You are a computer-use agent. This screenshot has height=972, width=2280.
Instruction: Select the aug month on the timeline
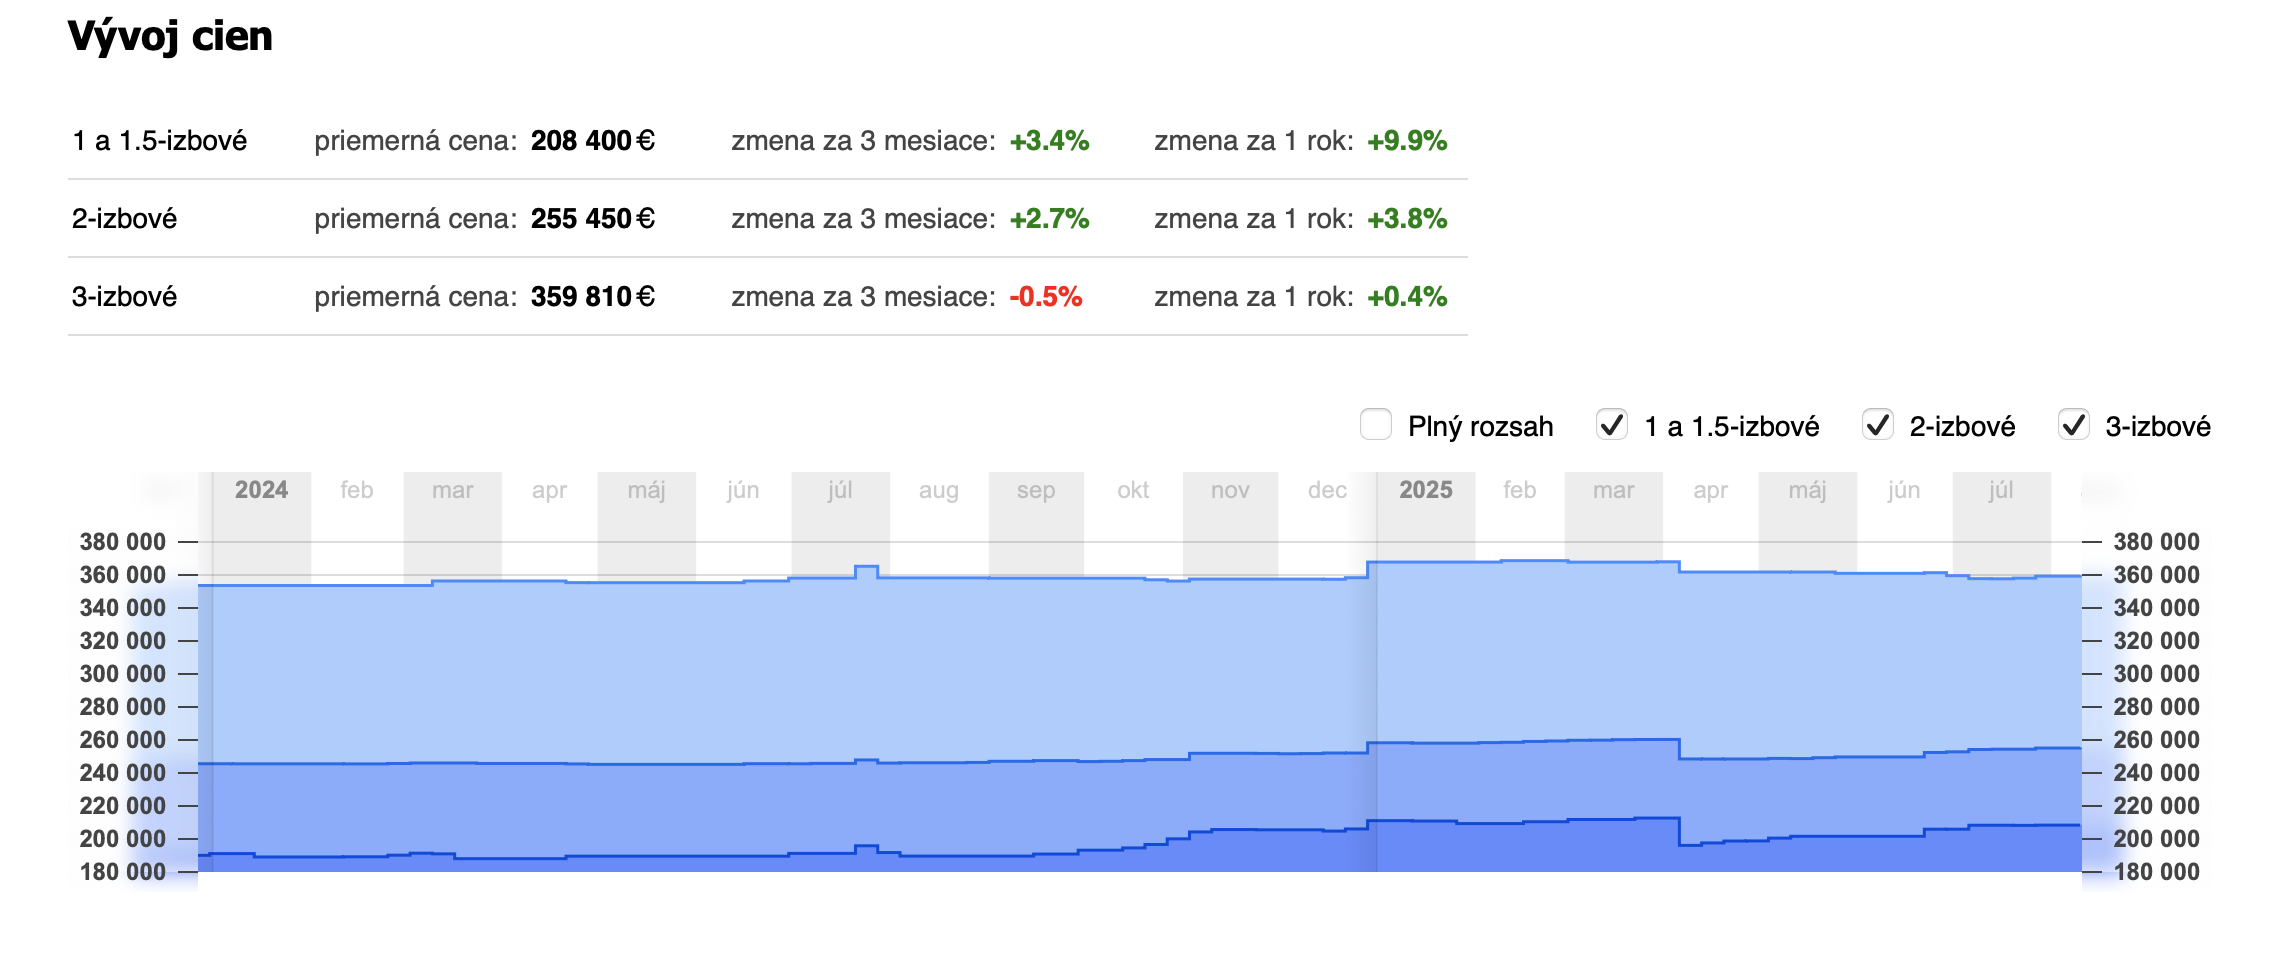click(938, 490)
